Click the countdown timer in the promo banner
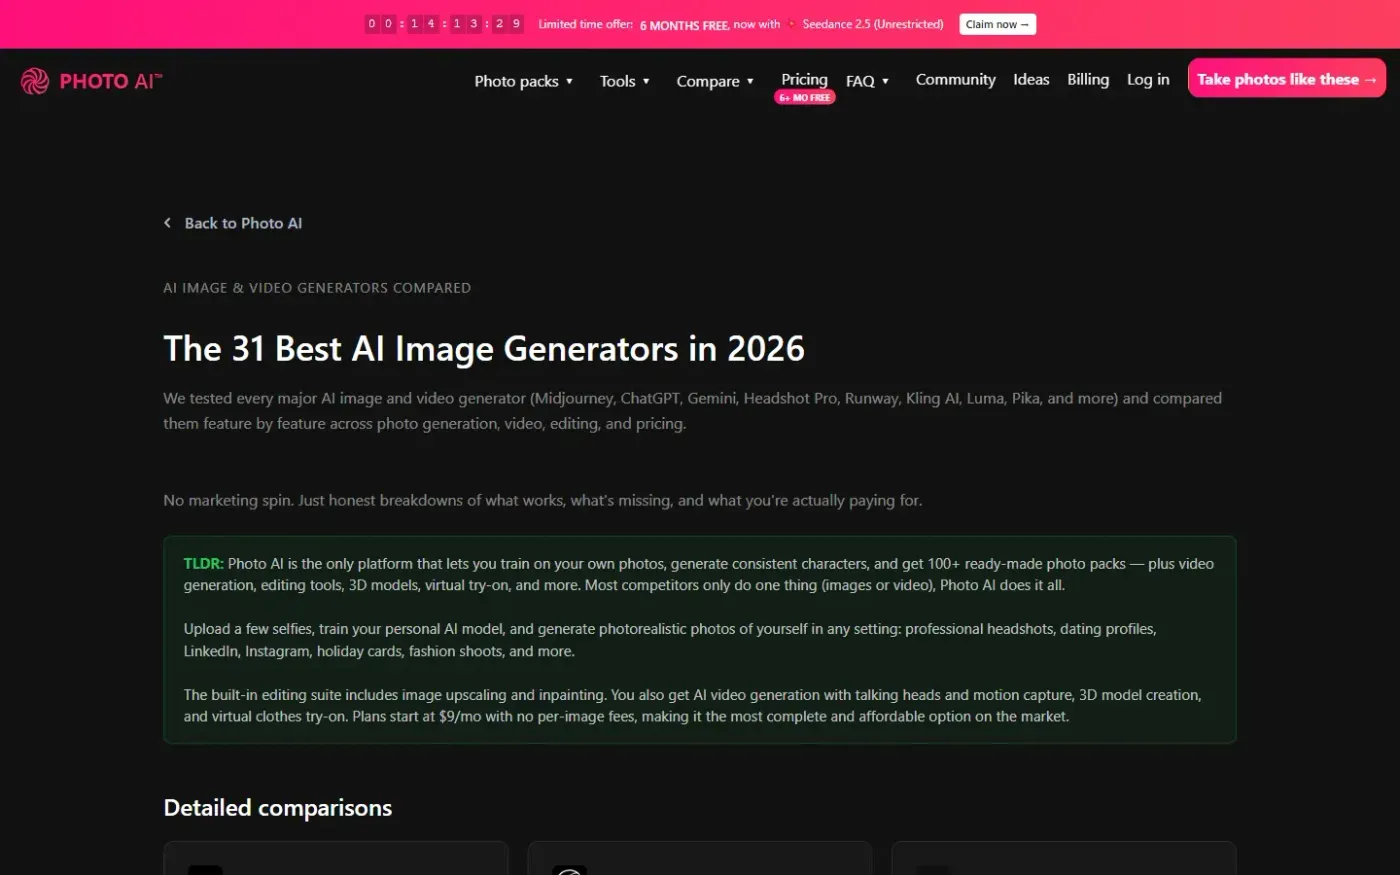The height and width of the screenshot is (875, 1400). tap(444, 24)
